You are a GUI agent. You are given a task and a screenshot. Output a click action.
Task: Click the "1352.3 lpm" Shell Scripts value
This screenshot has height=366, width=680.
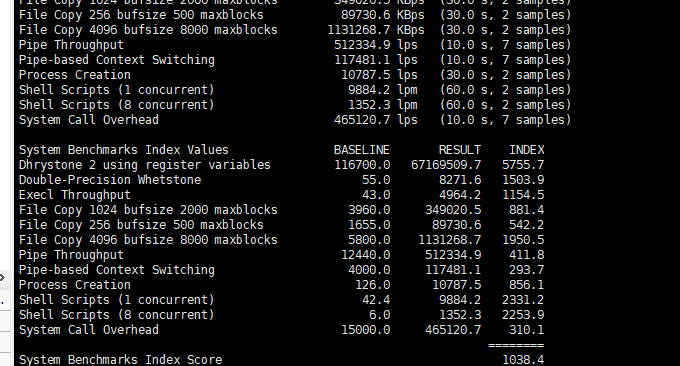click(x=382, y=105)
